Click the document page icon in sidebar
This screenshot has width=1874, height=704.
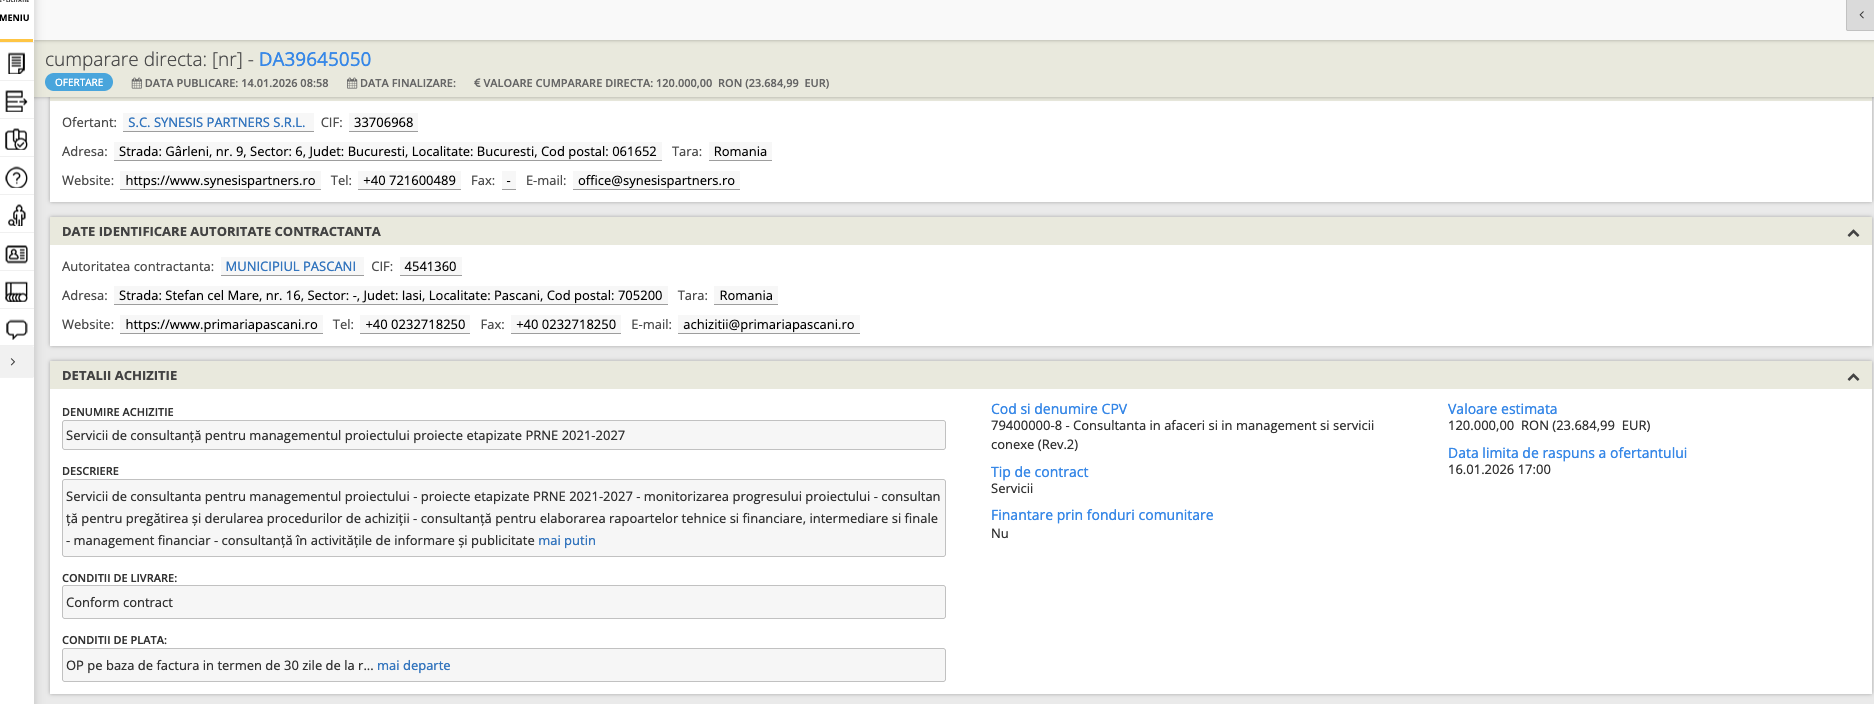click(x=16, y=64)
